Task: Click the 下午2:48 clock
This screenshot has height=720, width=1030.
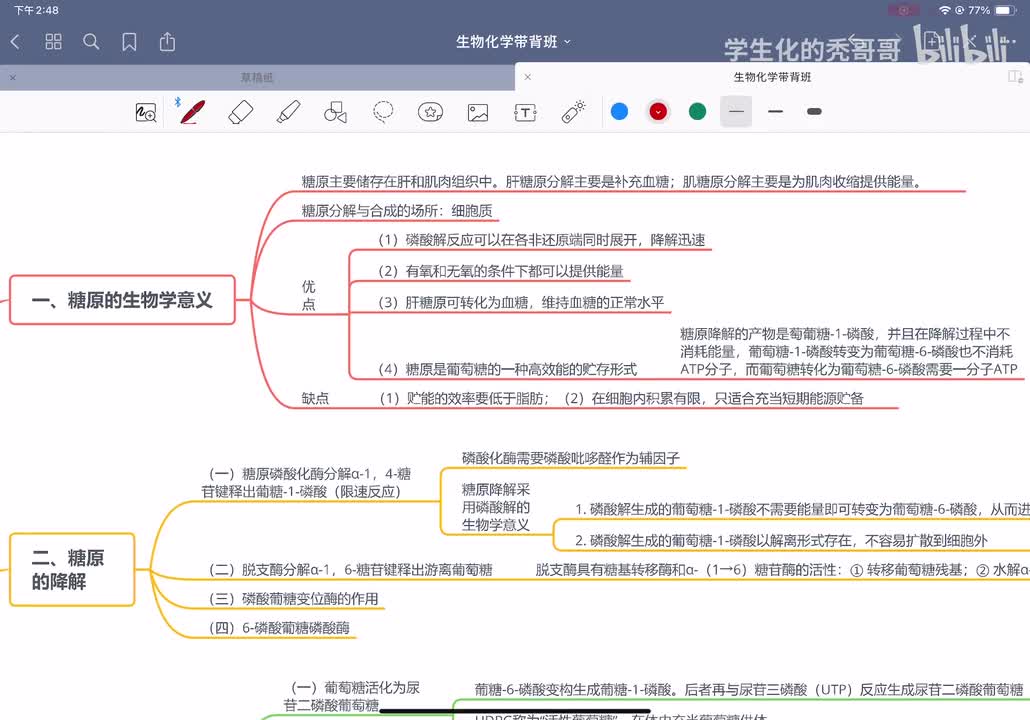Action: pyautogui.click(x=36, y=11)
